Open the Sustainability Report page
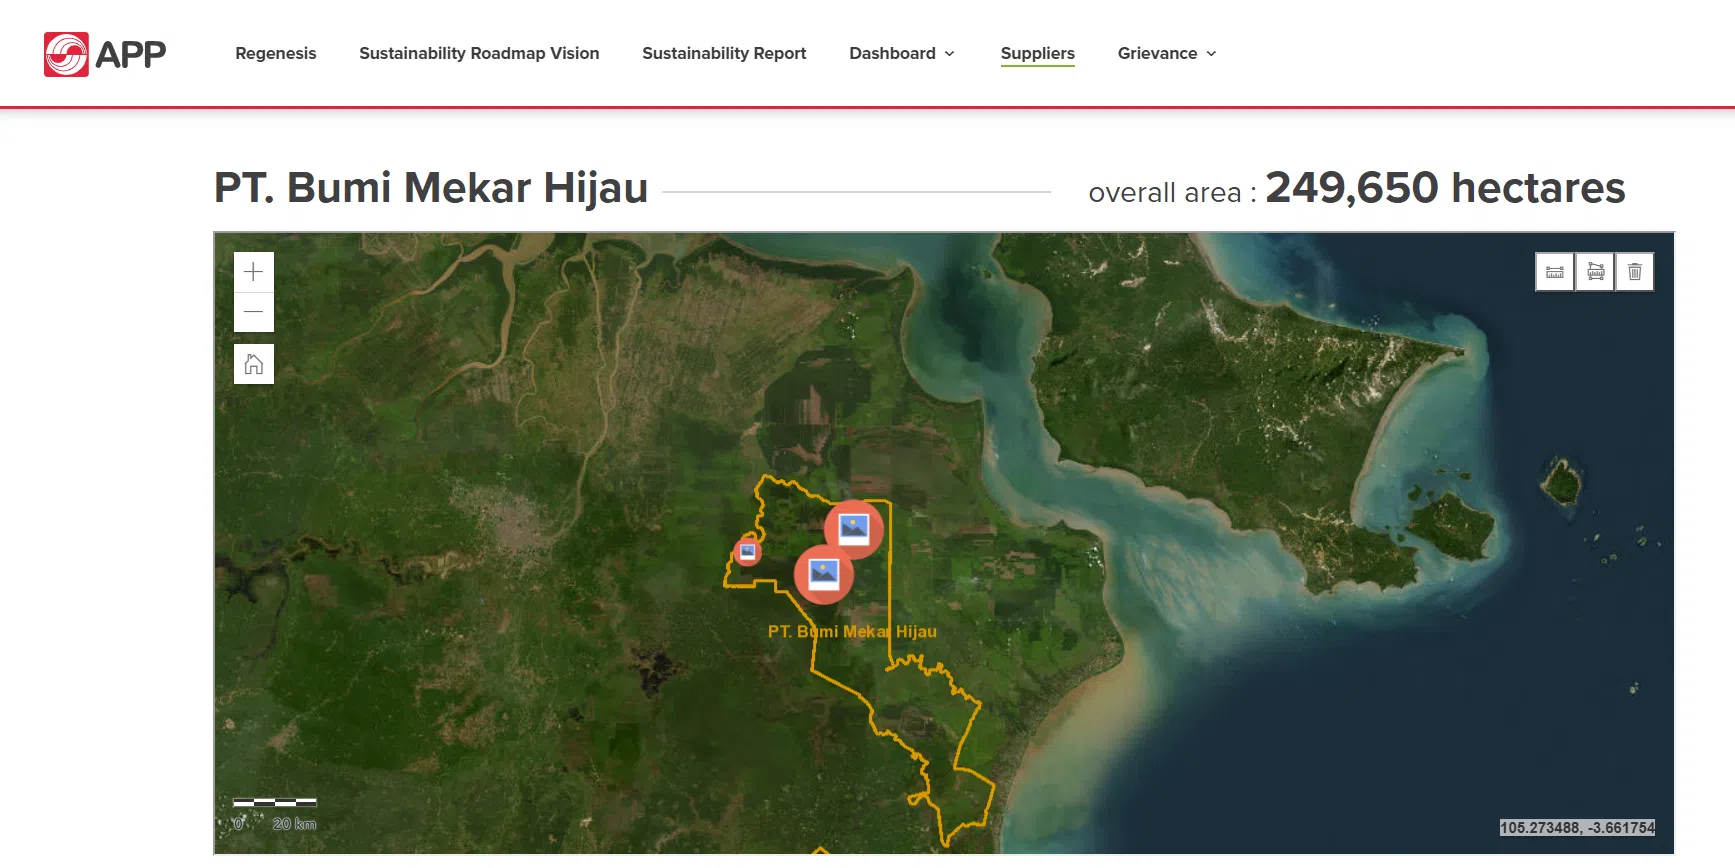Image resolution: width=1735 pixels, height=868 pixels. coord(724,54)
